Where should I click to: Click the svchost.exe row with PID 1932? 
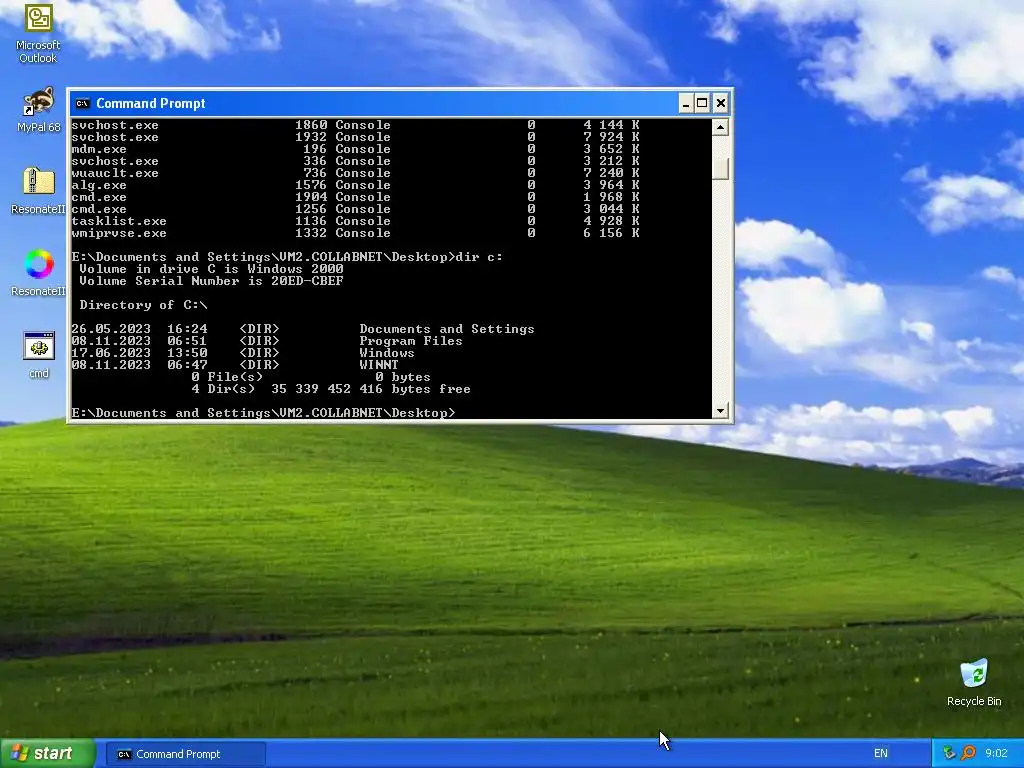pos(355,137)
